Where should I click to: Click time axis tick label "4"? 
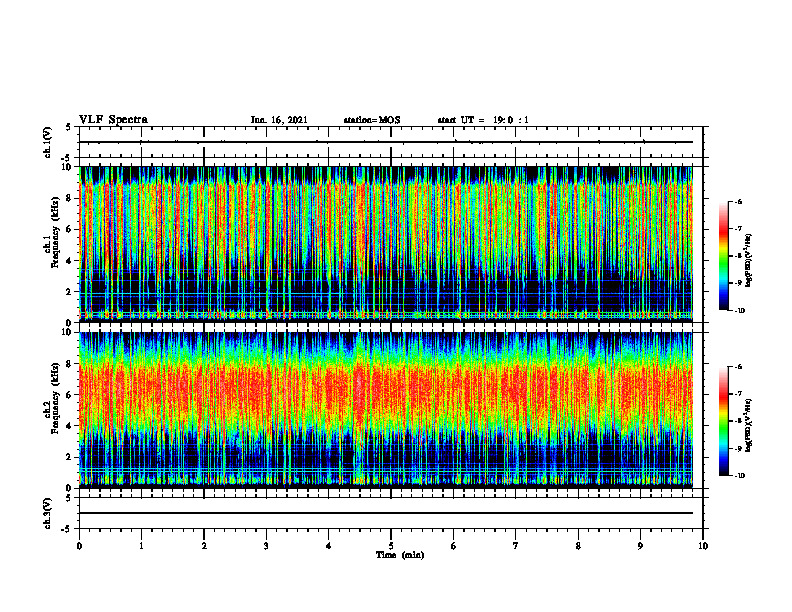click(x=329, y=546)
